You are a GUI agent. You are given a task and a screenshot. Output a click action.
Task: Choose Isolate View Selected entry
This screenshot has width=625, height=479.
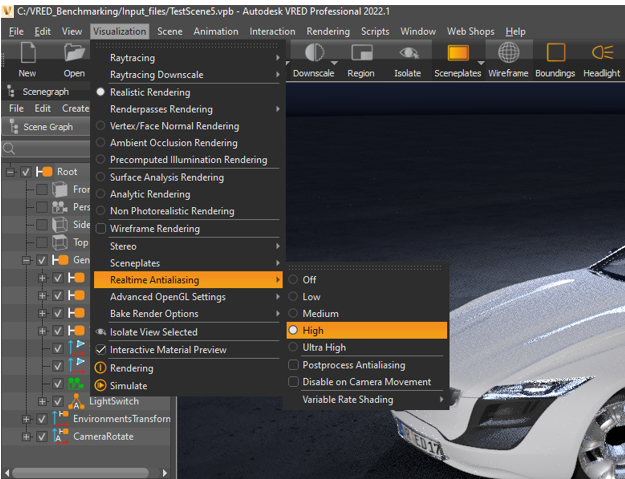click(153, 332)
